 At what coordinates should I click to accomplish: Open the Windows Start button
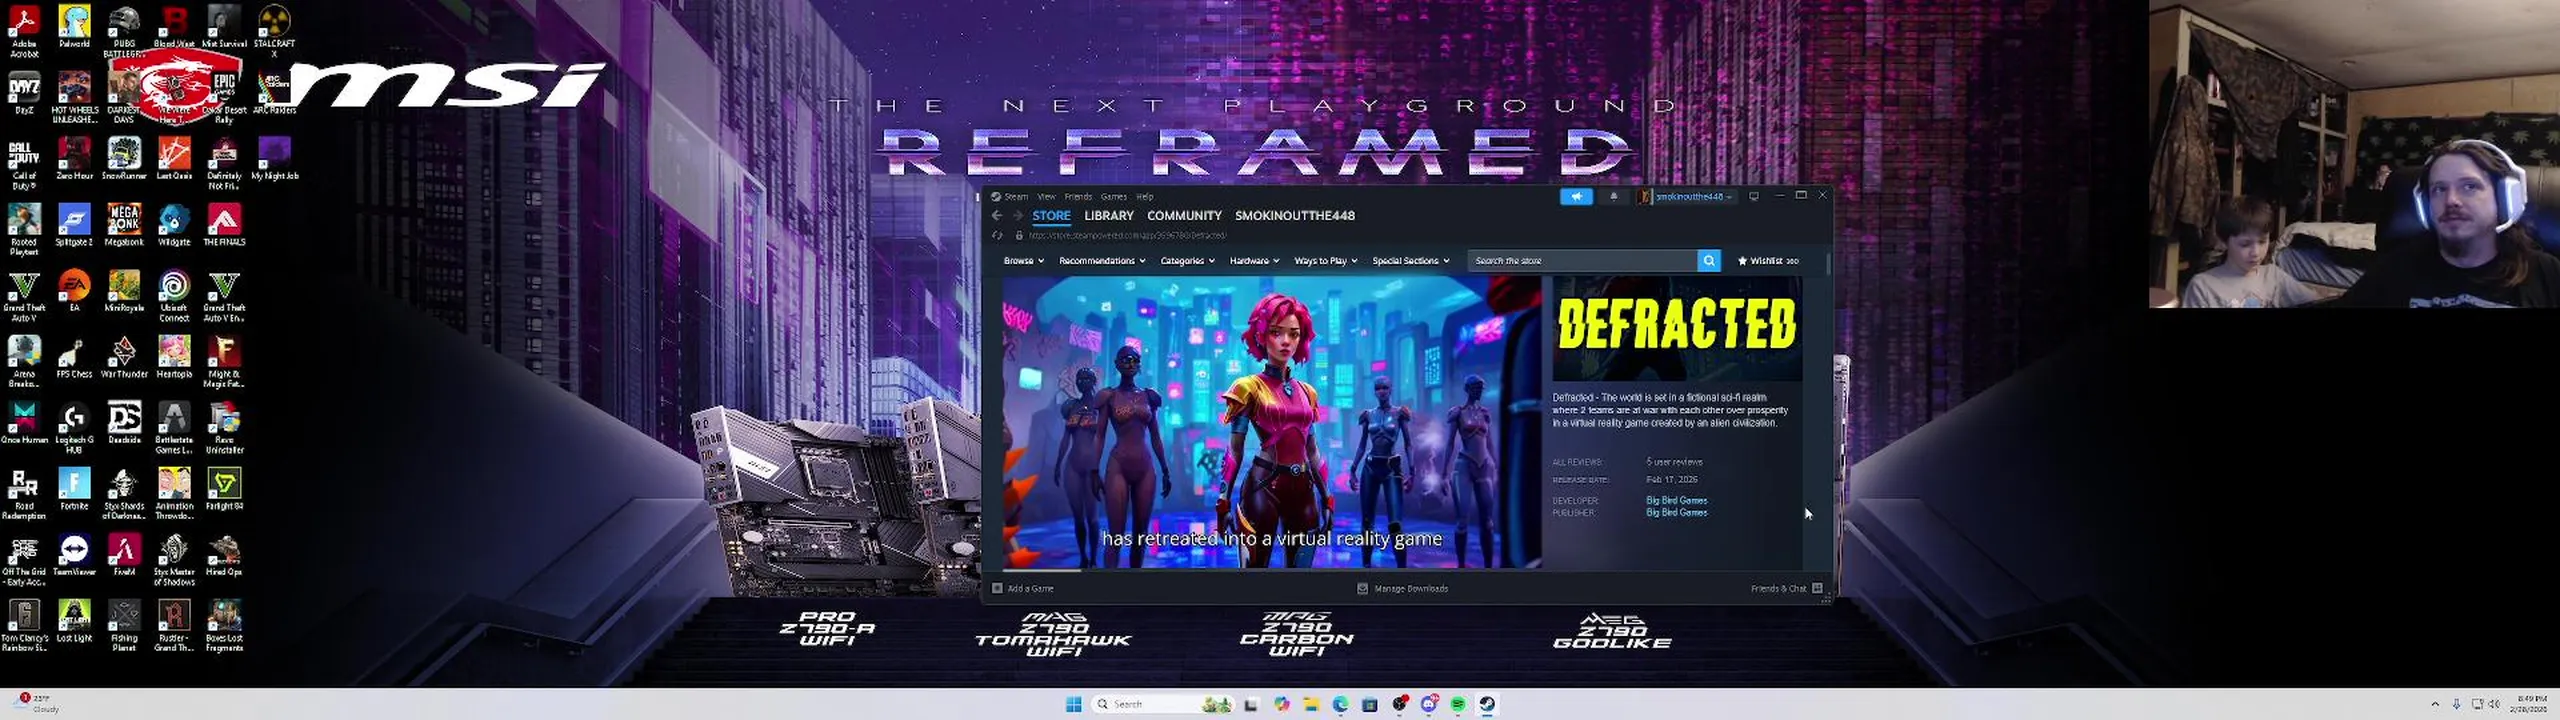point(1073,704)
